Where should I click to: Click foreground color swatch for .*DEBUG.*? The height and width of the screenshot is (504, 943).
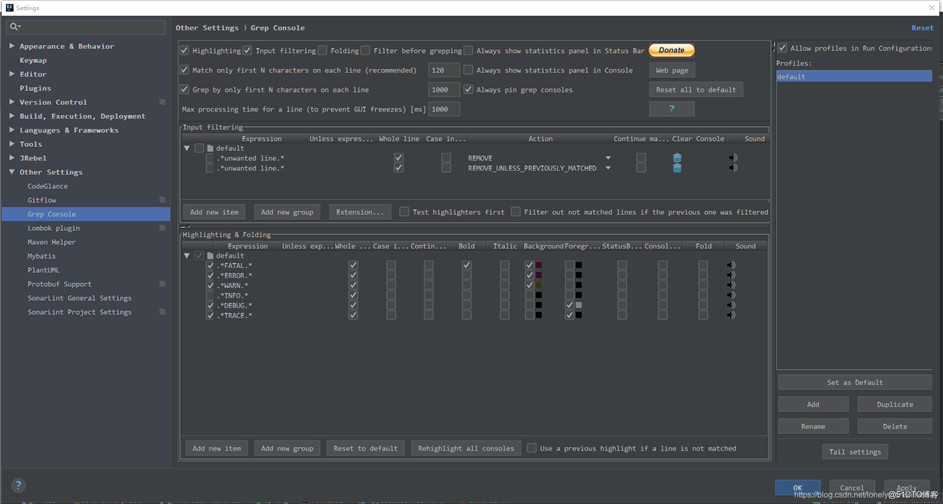click(x=579, y=305)
